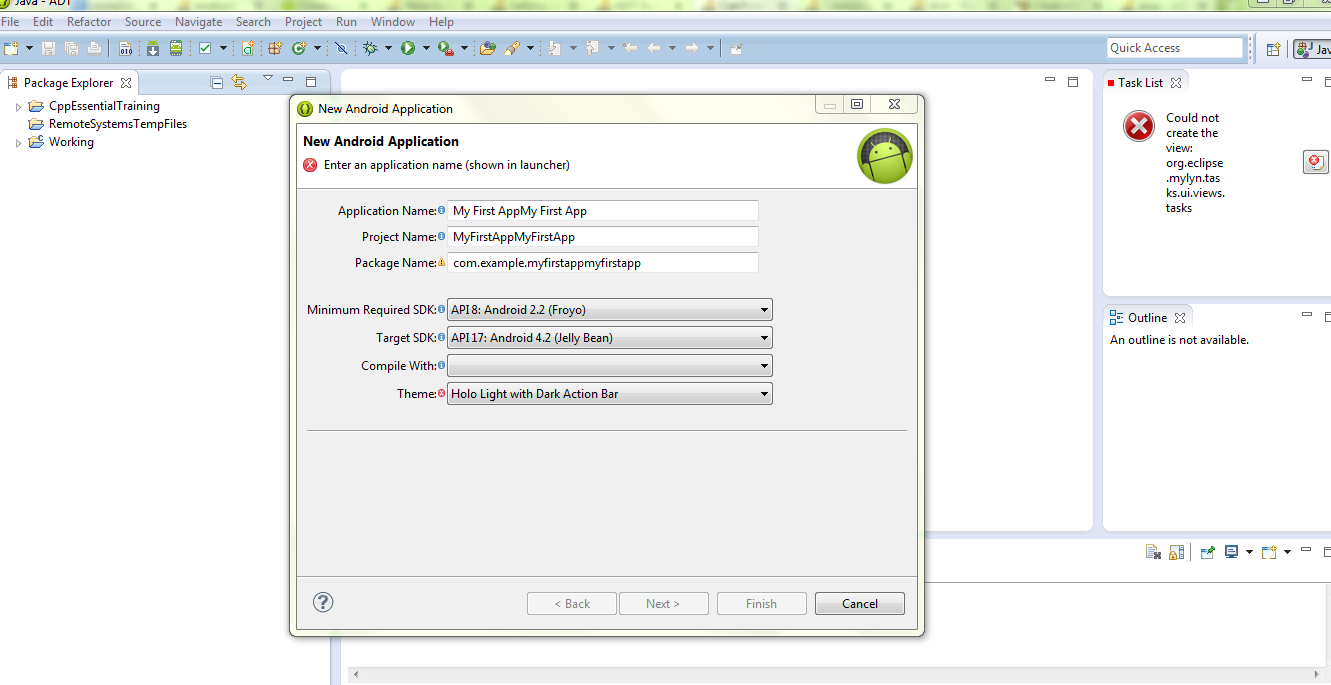Click the Open Console icon

[x=1269, y=552]
